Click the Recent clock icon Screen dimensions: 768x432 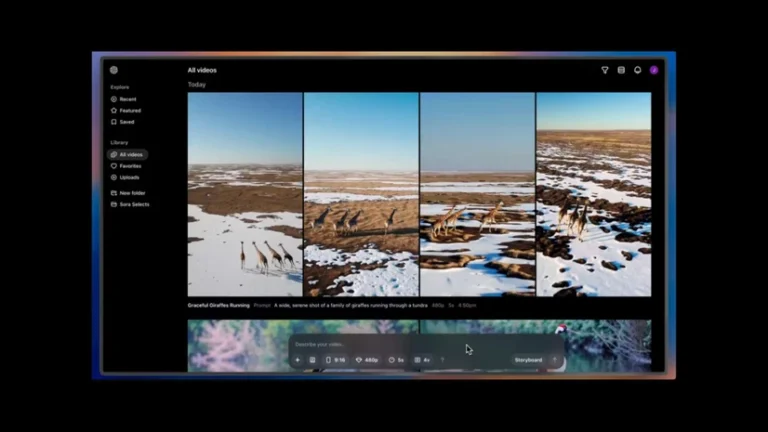114,99
